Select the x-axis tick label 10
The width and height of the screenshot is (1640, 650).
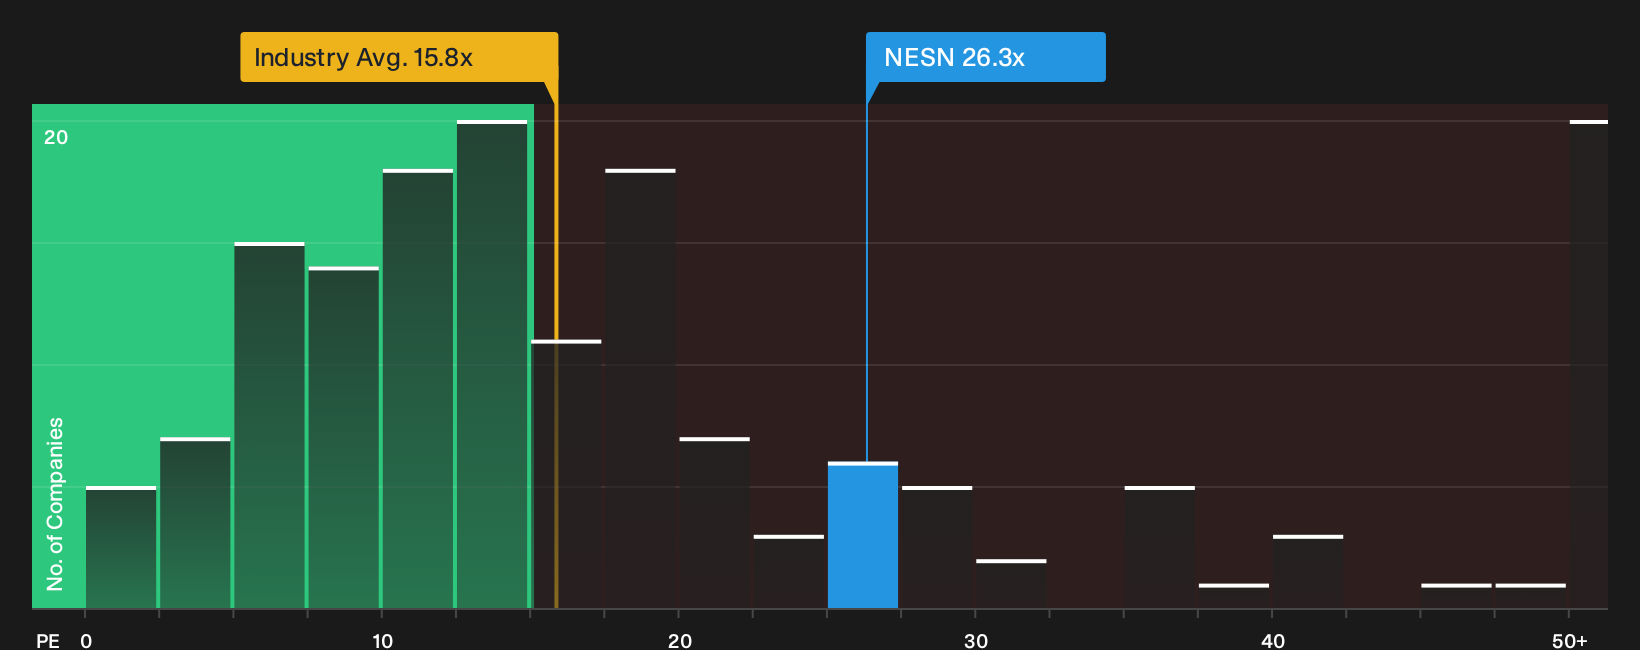click(x=382, y=641)
